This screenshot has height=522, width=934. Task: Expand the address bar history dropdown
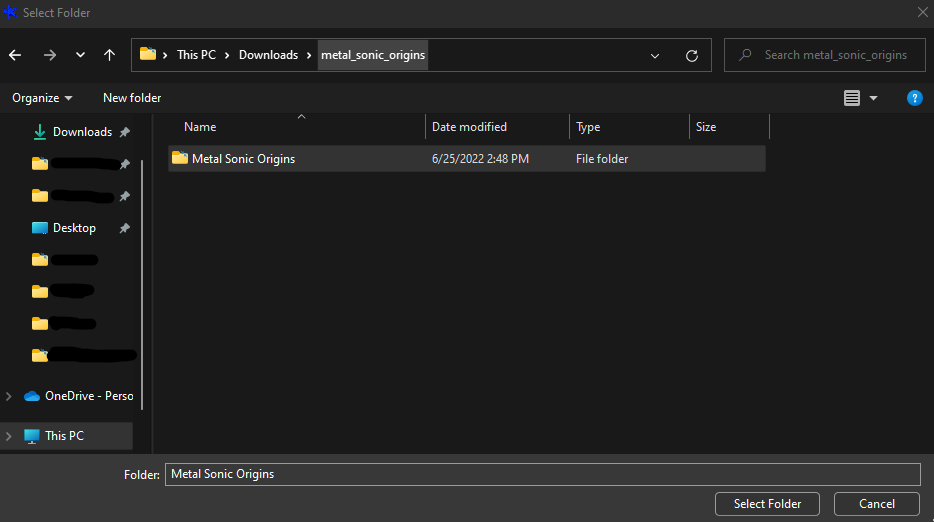pos(655,55)
